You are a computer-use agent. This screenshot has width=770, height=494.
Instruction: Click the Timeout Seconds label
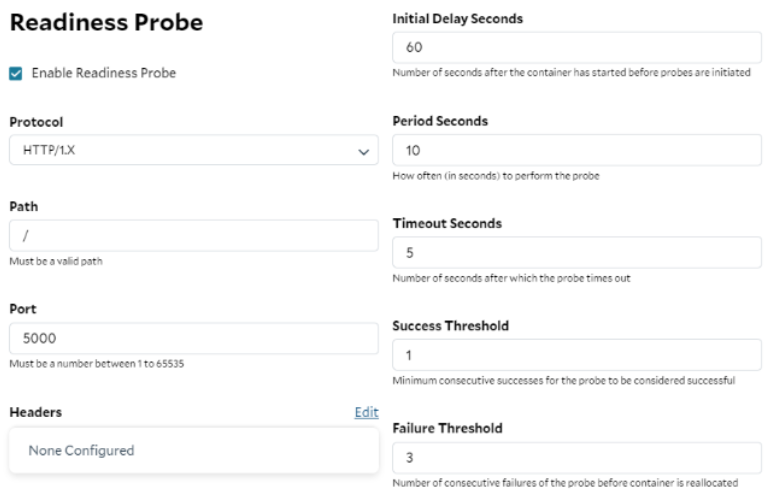click(447, 224)
